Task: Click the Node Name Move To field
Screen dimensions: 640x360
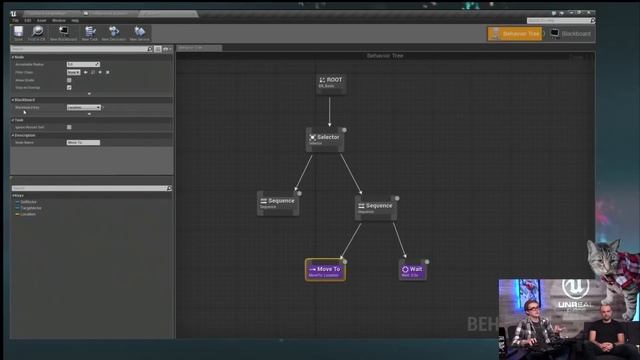Action: 83,143
